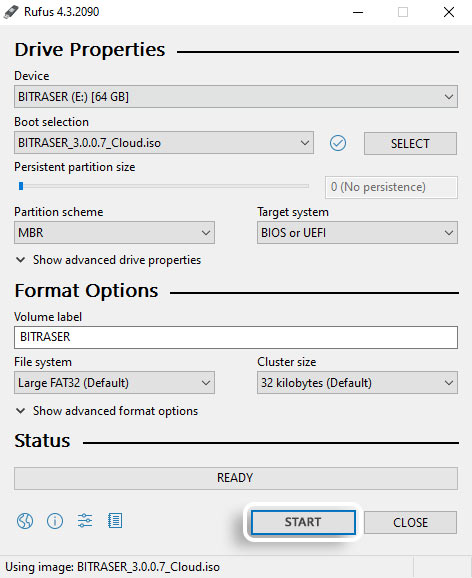Click the 'Status' heading
The image size is (472, 578).
[42, 441]
